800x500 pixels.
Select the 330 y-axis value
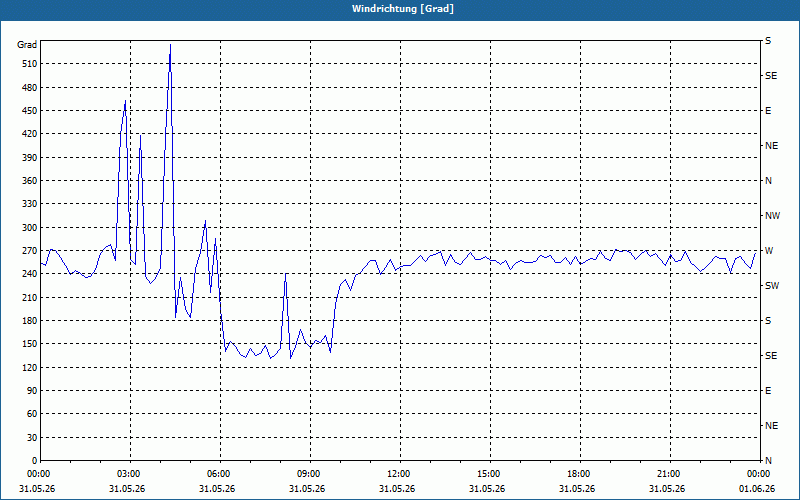point(30,204)
